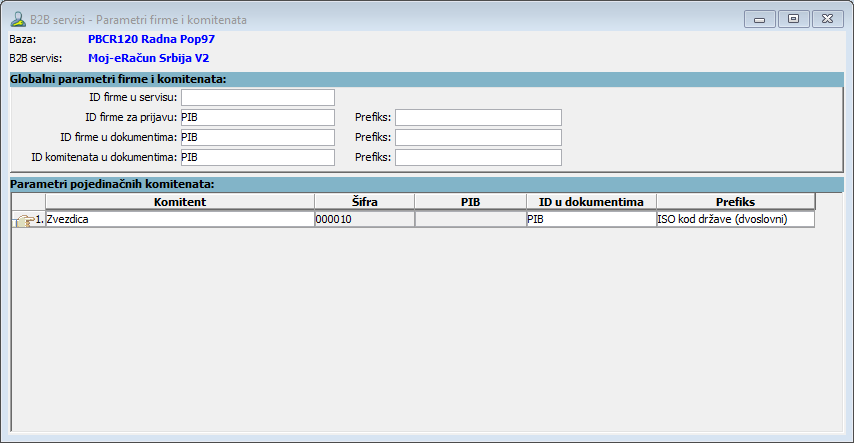Click the ISO kod države (dvoslovni) cell
This screenshot has height=443, width=854.
pyautogui.click(x=735, y=219)
